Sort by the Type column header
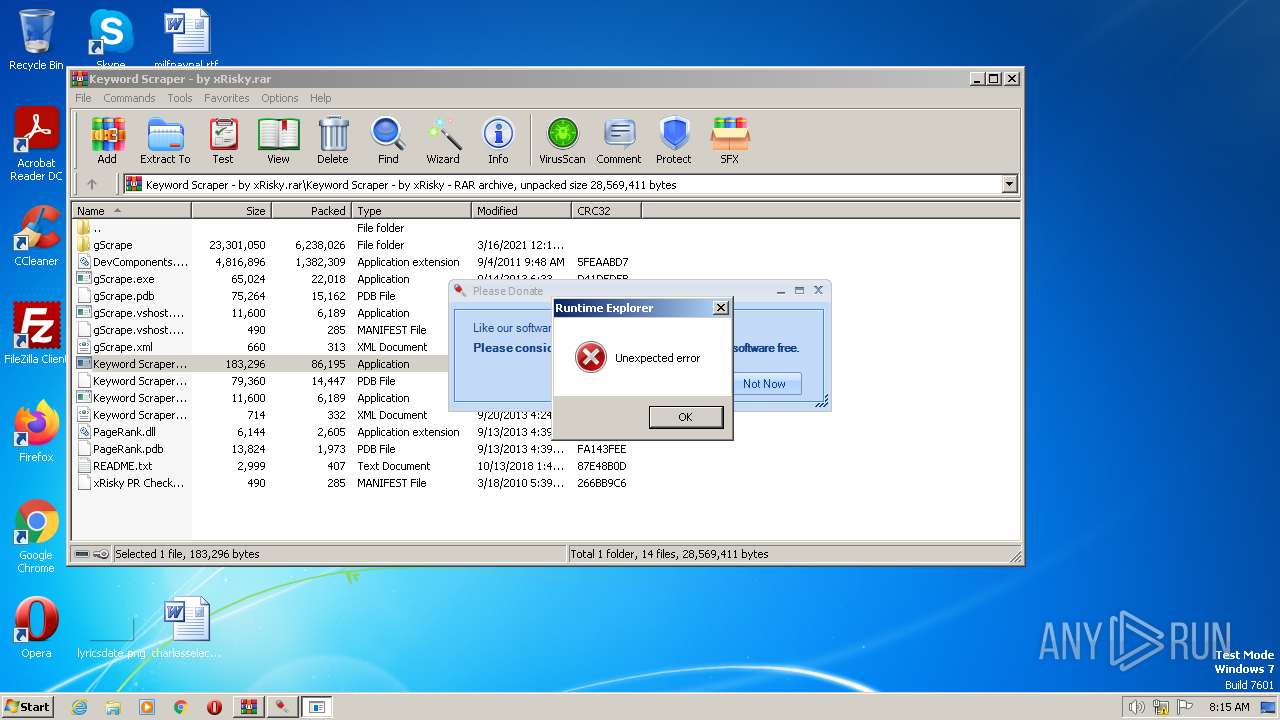 411,211
